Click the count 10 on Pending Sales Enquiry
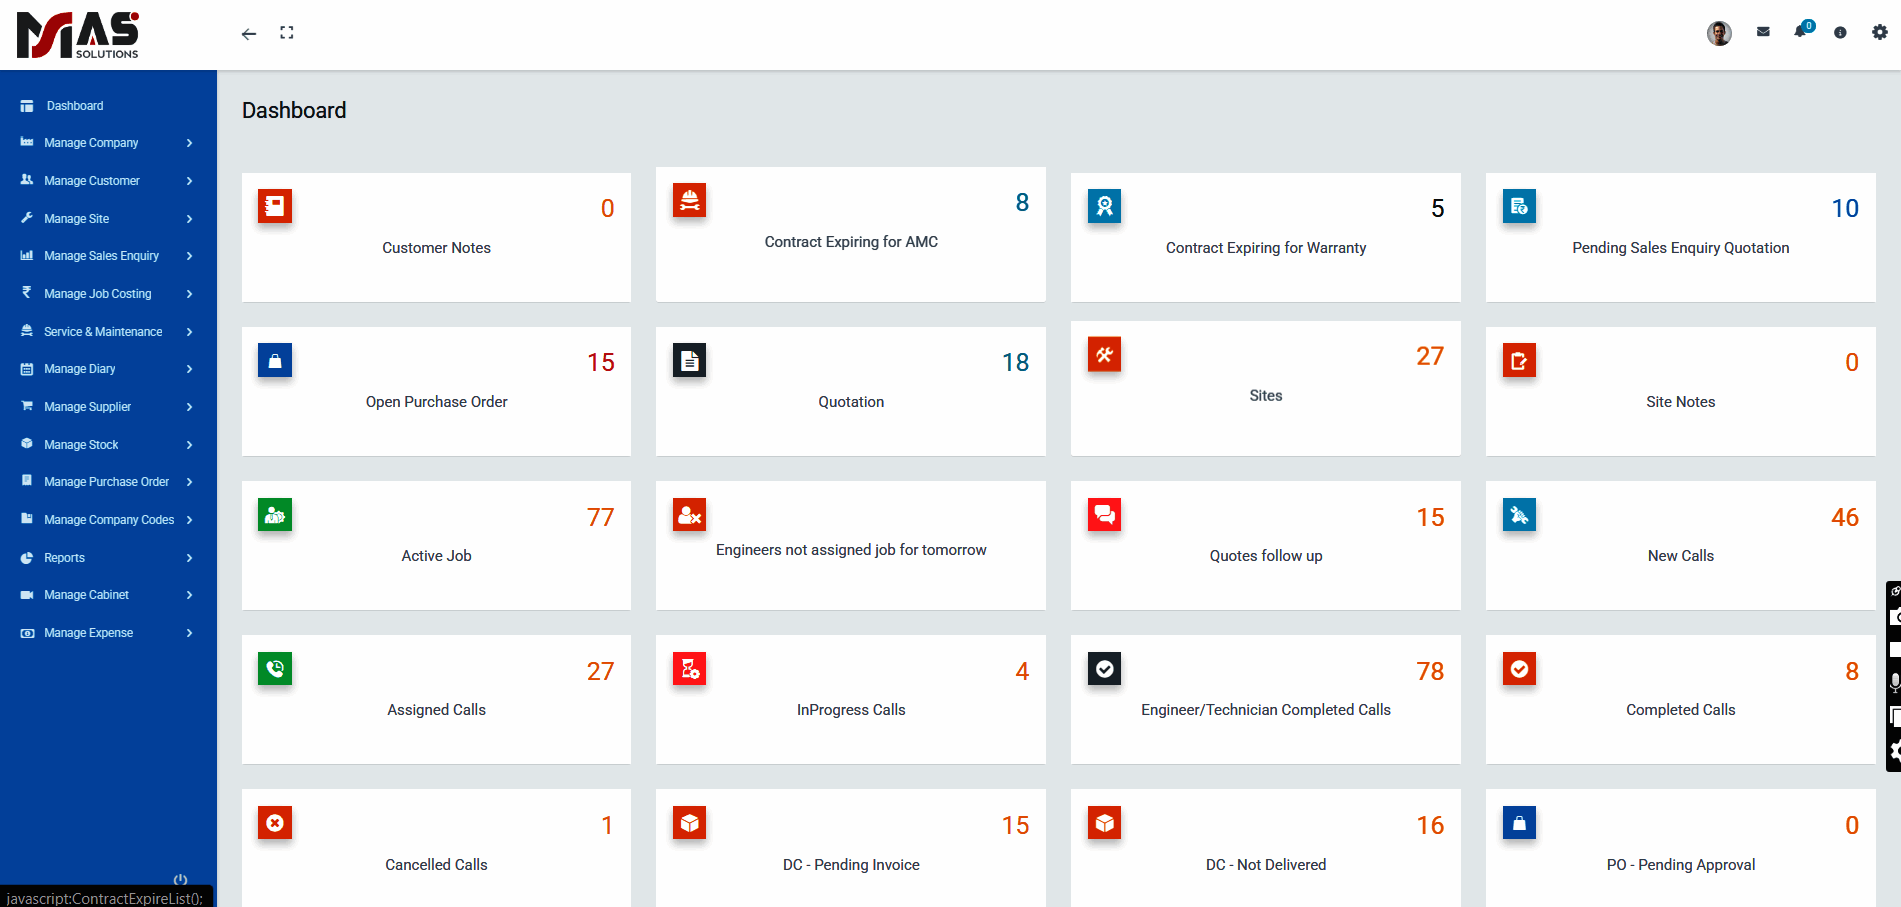The width and height of the screenshot is (1901, 907). (x=1845, y=208)
